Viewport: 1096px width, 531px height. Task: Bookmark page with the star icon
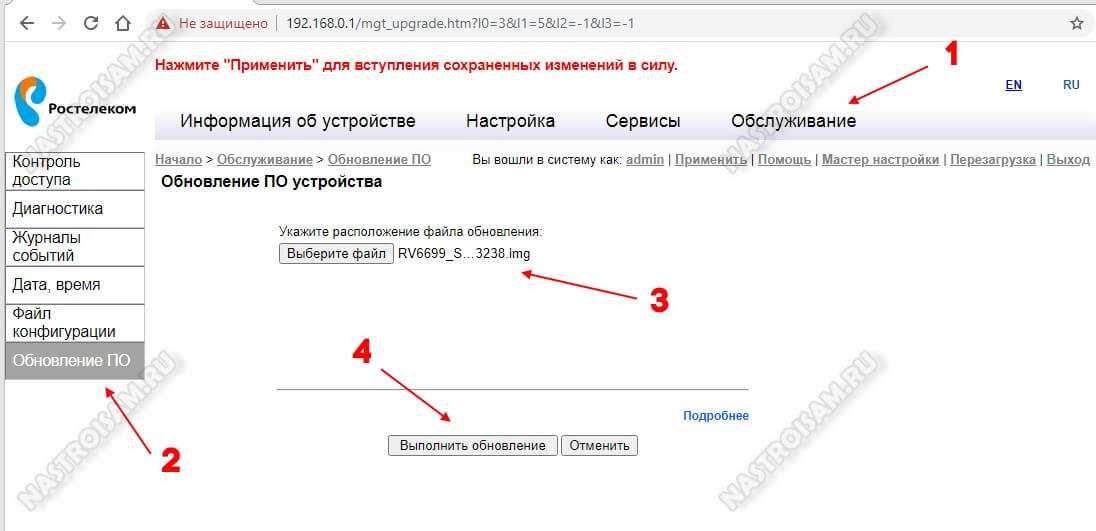coord(1076,23)
